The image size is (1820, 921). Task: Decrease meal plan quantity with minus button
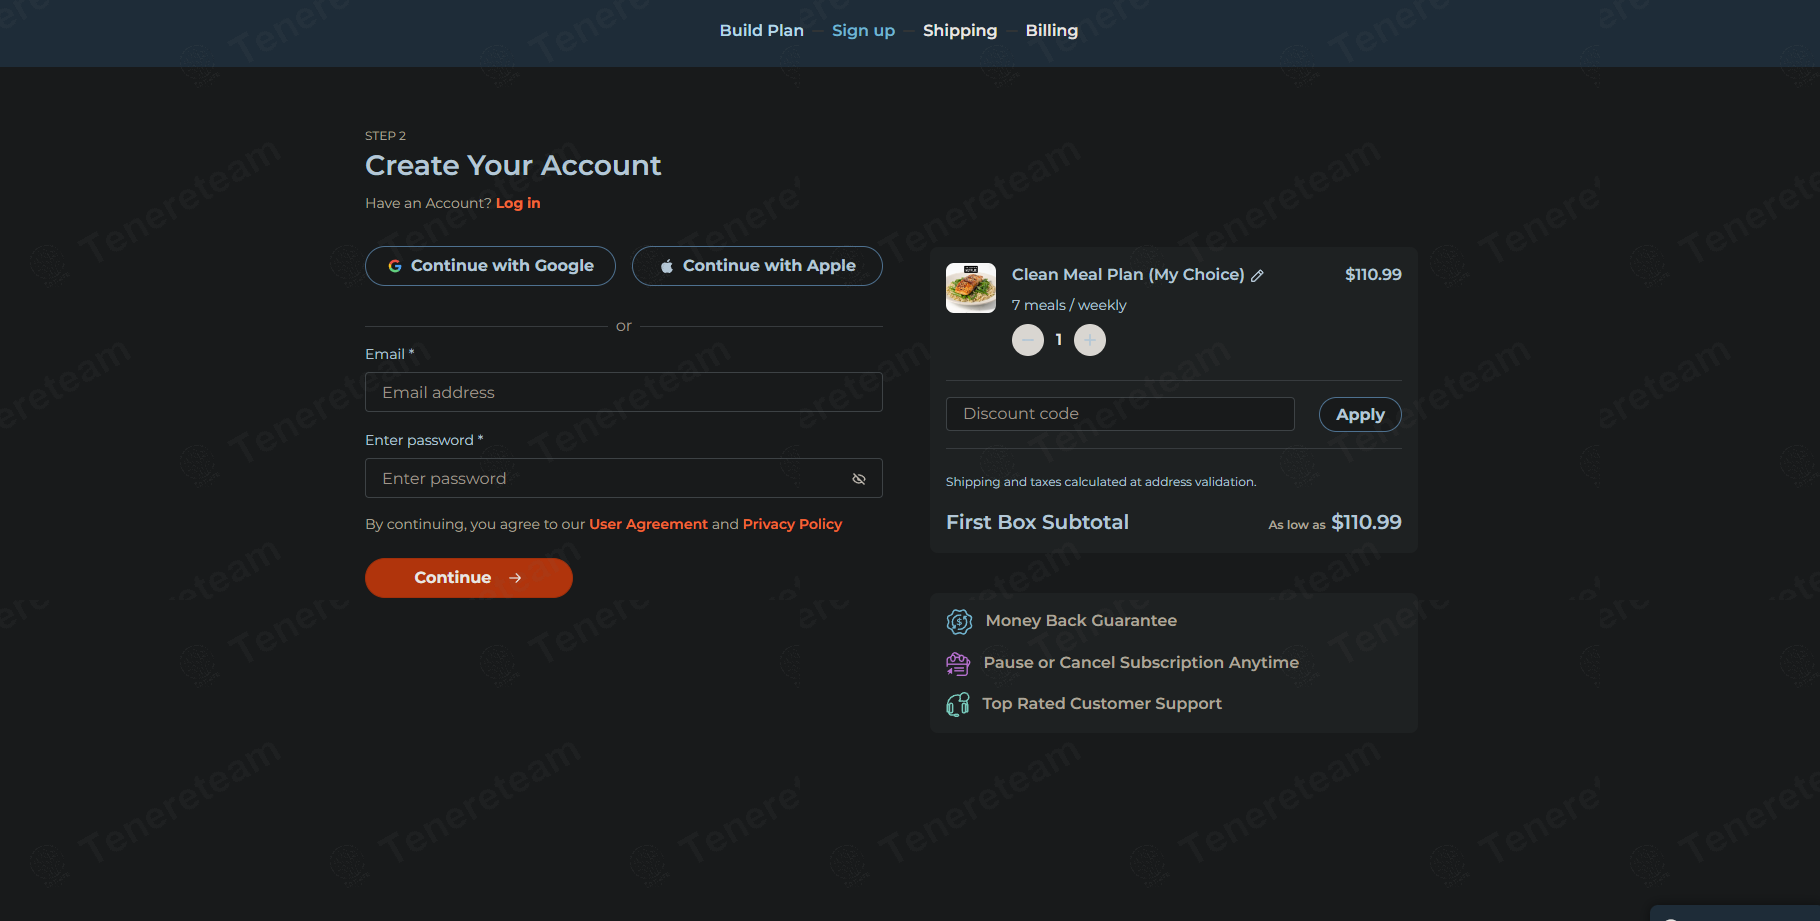click(x=1027, y=341)
